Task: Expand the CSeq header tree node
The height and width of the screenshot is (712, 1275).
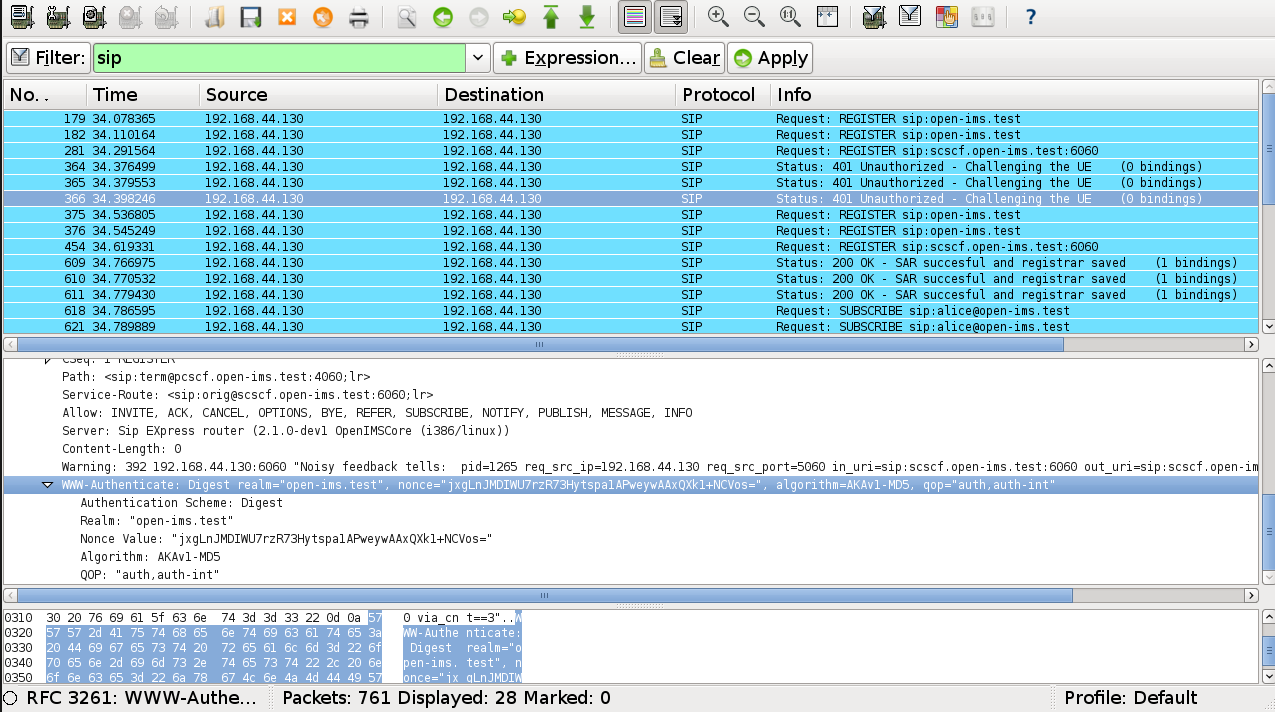Action: click(47, 360)
